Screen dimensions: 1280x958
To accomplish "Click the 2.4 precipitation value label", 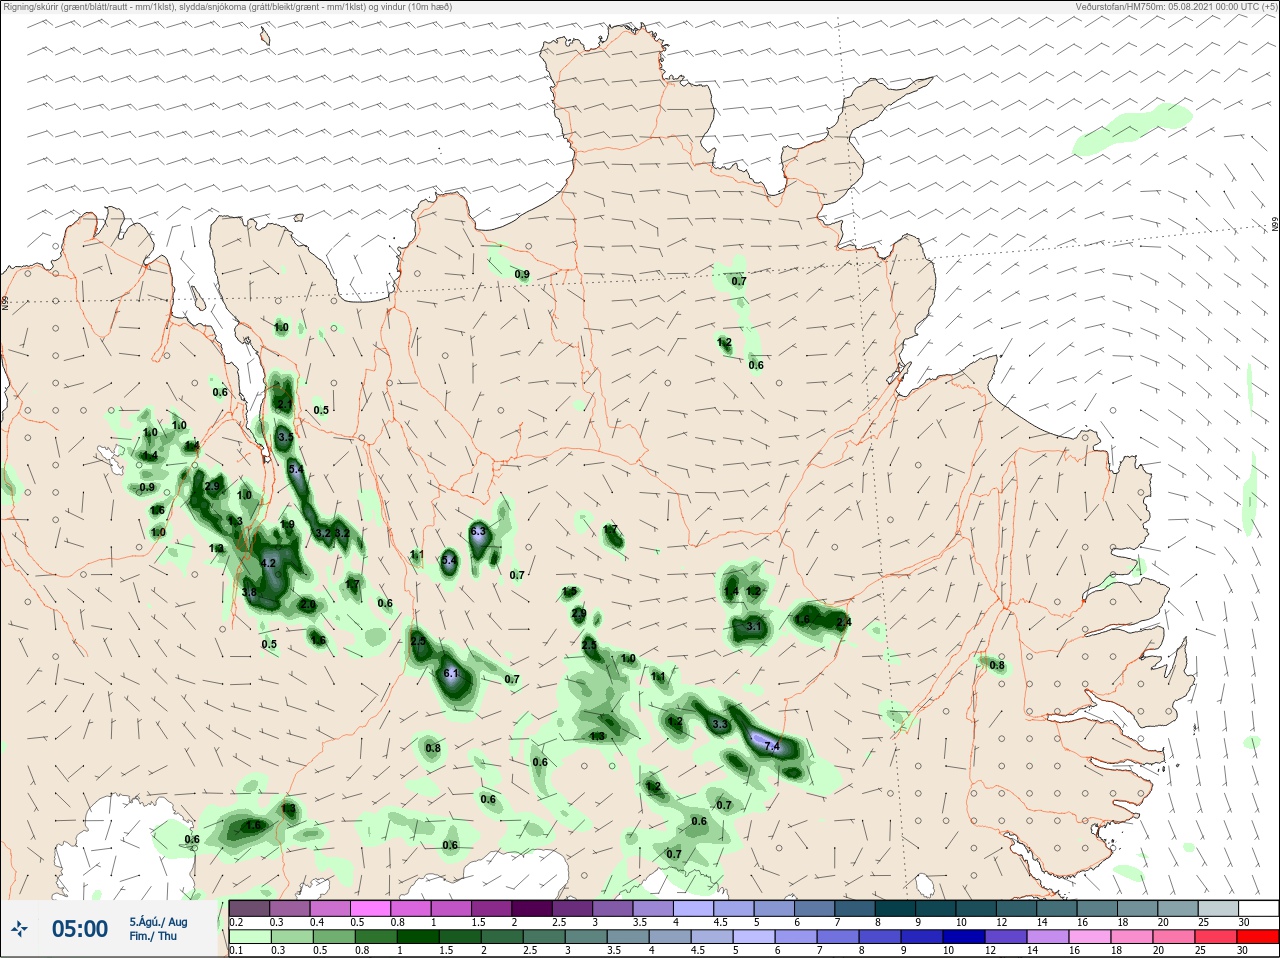I will (x=843, y=622).
